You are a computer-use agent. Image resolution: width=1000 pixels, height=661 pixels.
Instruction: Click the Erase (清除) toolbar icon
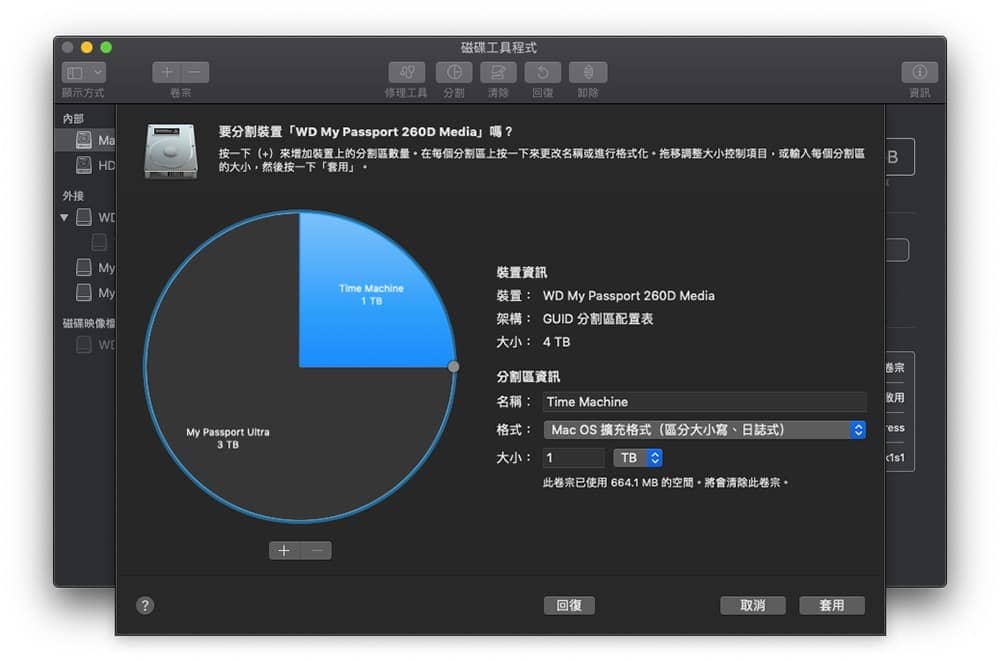498,72
